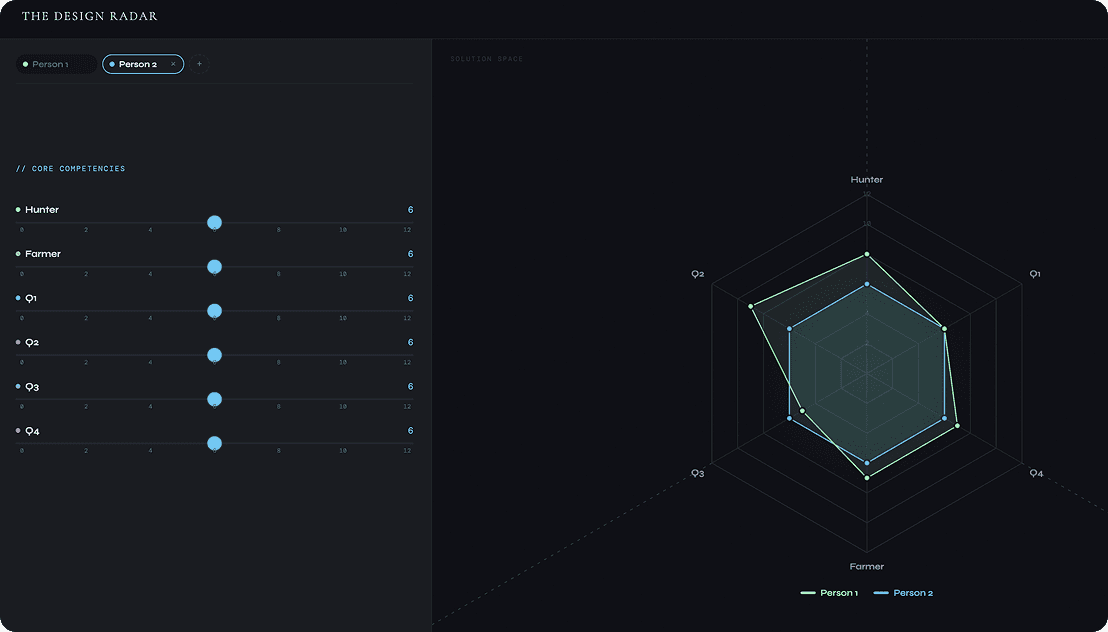Click the Q3 axis label on radar

pos(697,474)
